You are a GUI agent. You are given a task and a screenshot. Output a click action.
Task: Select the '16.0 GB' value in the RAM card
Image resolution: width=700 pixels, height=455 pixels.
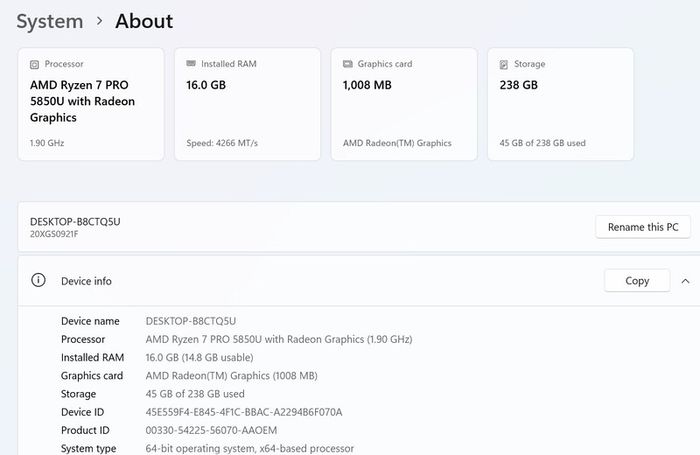pos(206,85)
